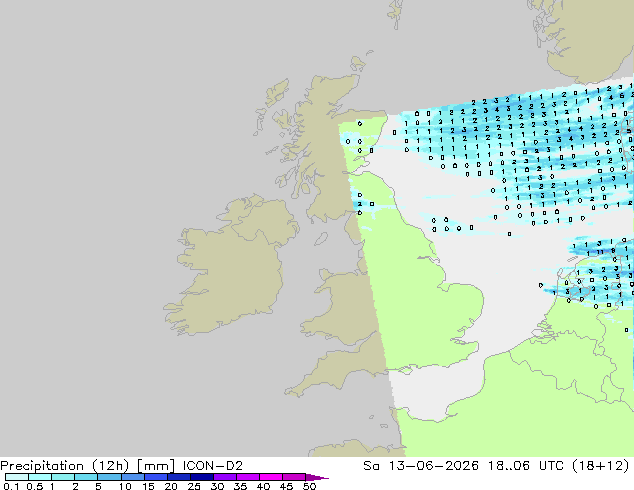Click the purple arrow tip above 50 mm
Image resolution: width=634 pixels, height=490 pixels.
317,477
